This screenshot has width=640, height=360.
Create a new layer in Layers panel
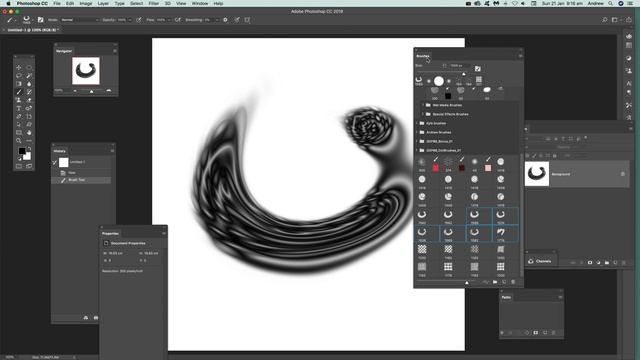pyautogui.click(x=616, y=262)
